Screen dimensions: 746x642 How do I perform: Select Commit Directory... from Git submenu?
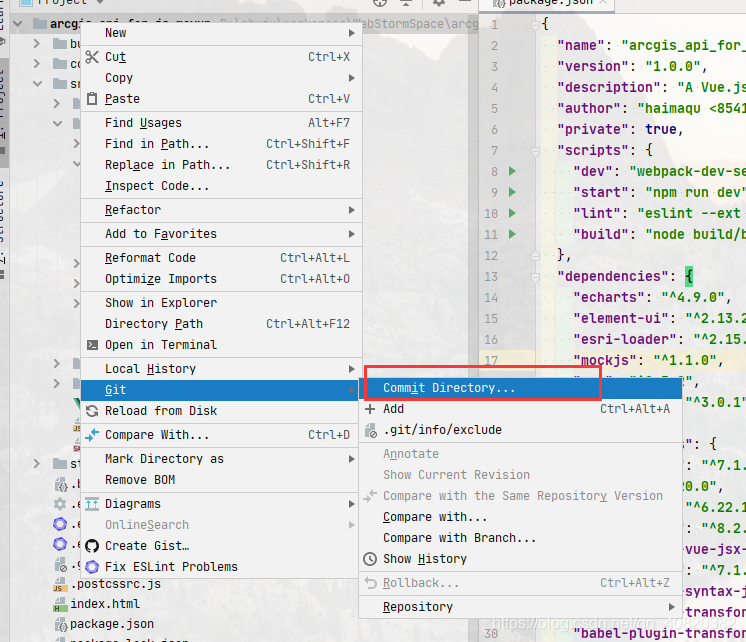520,388
